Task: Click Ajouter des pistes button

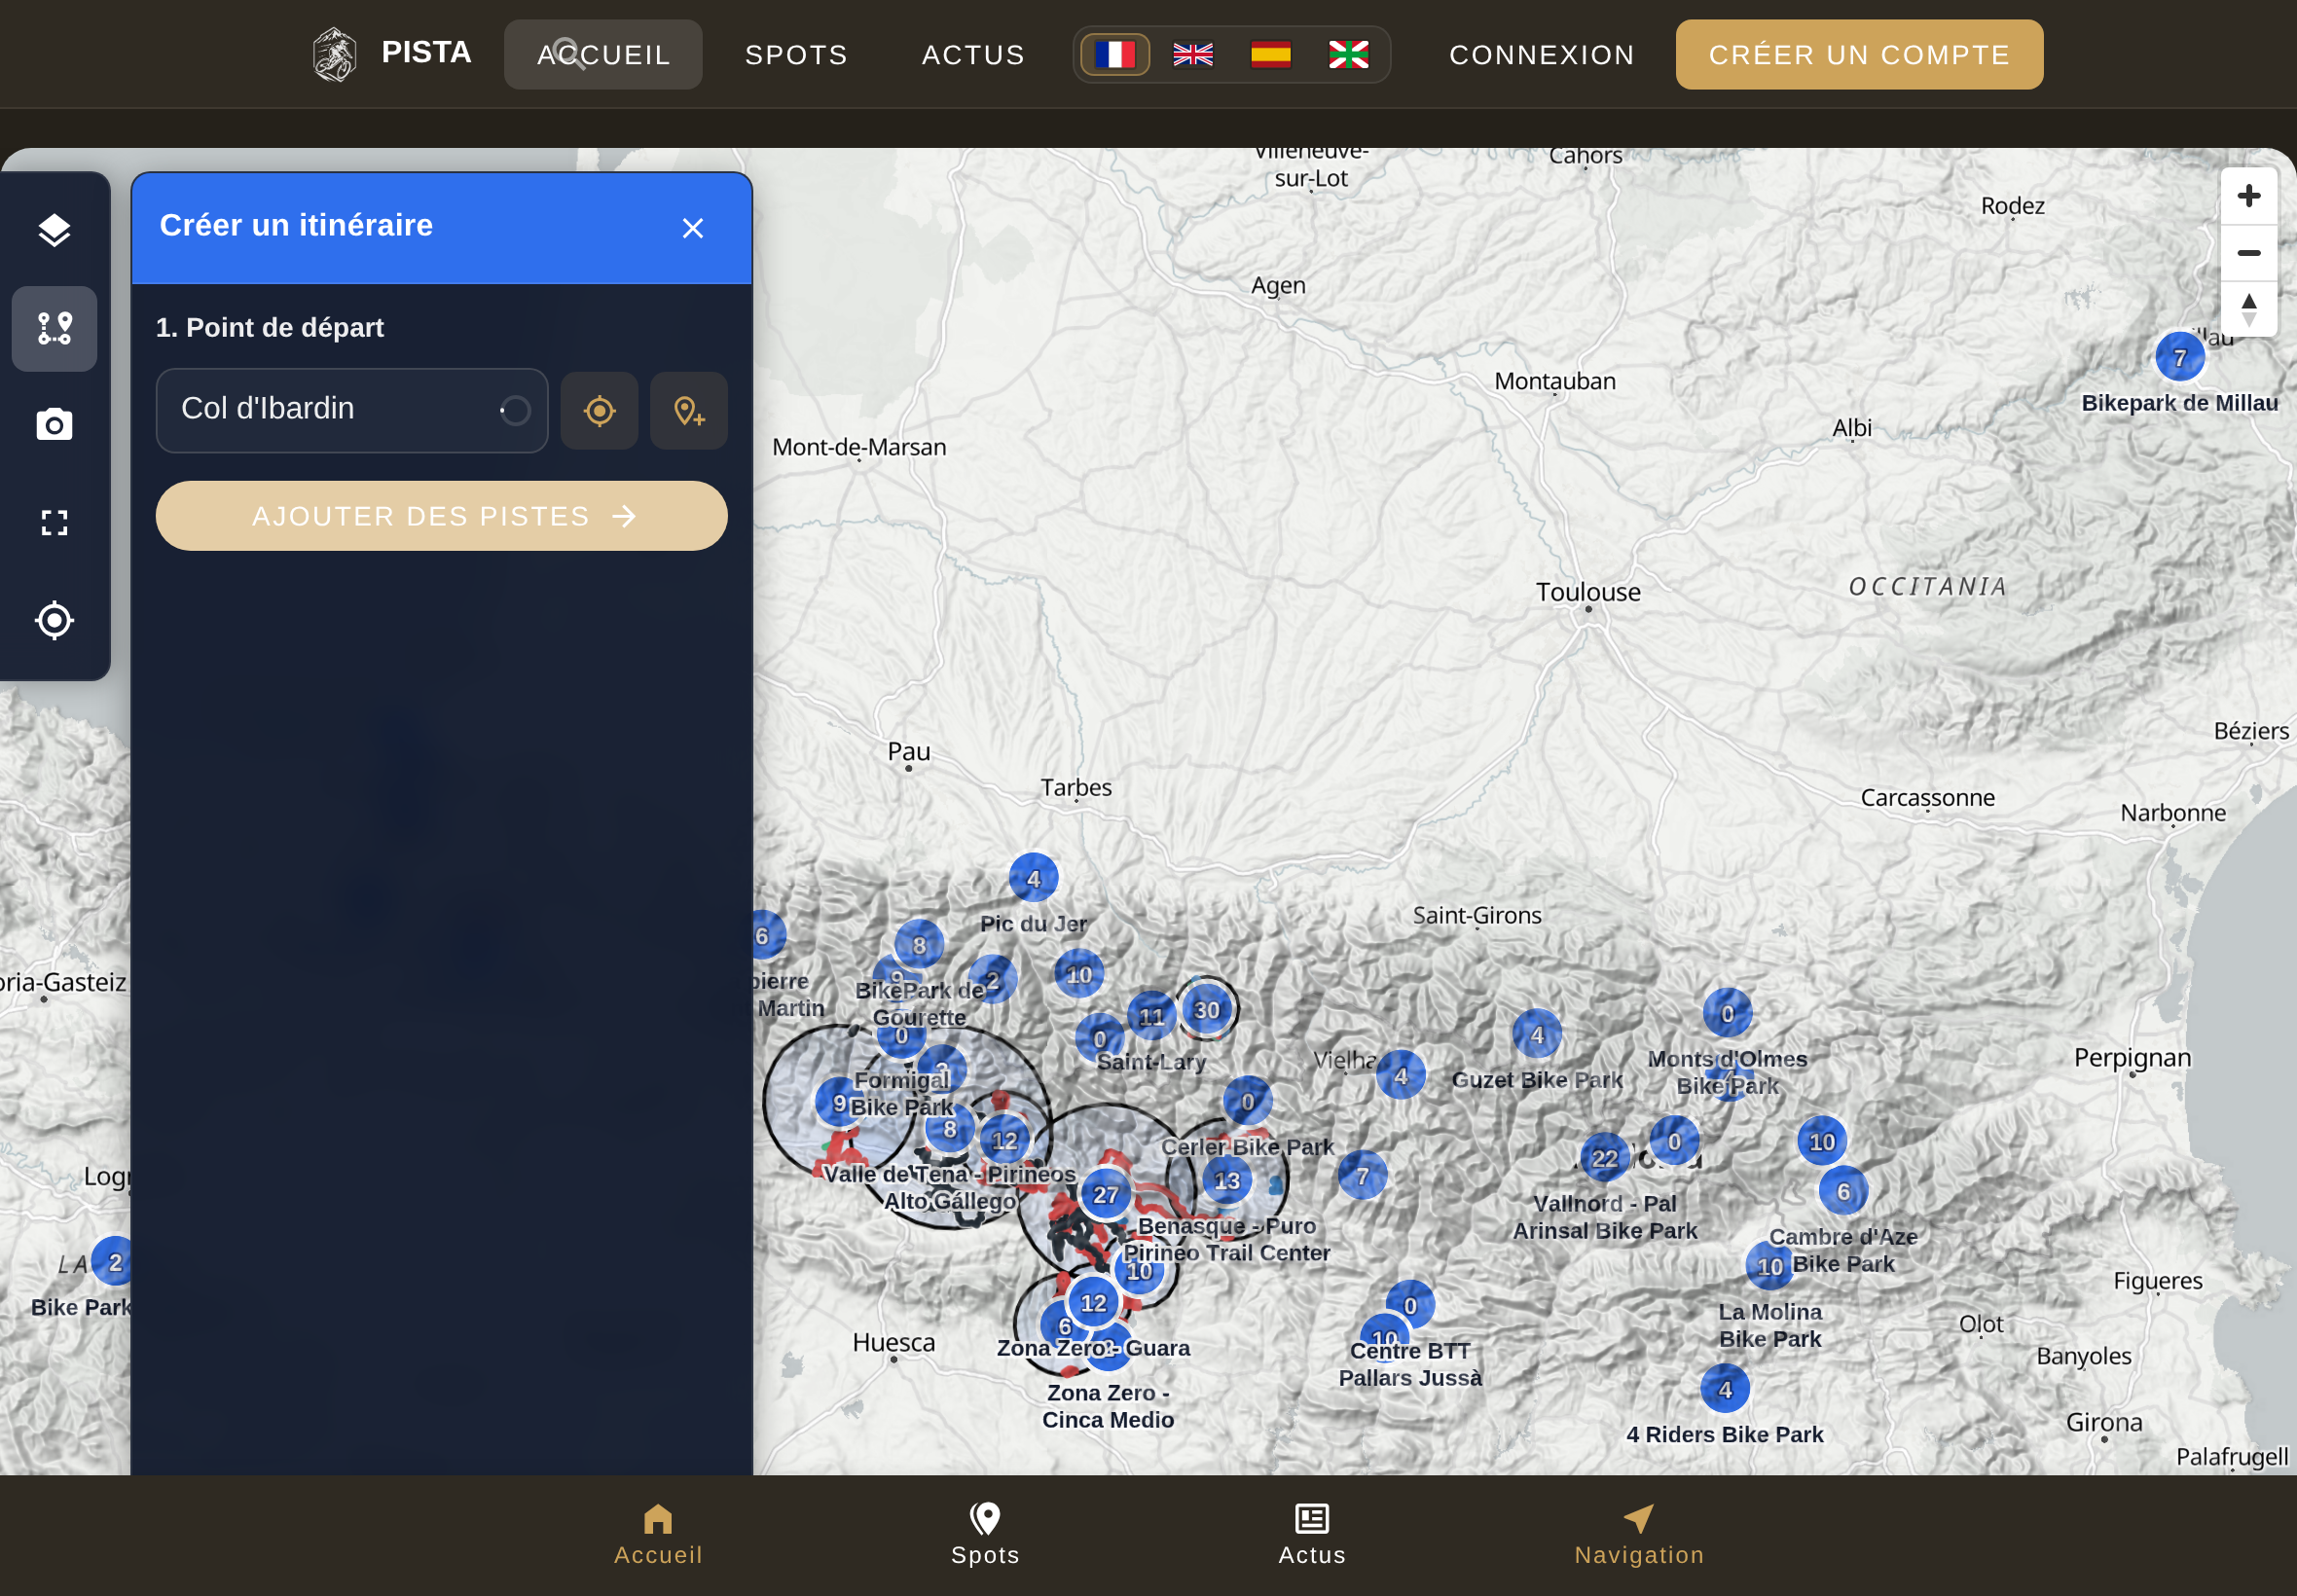Action: coord(441,516)
